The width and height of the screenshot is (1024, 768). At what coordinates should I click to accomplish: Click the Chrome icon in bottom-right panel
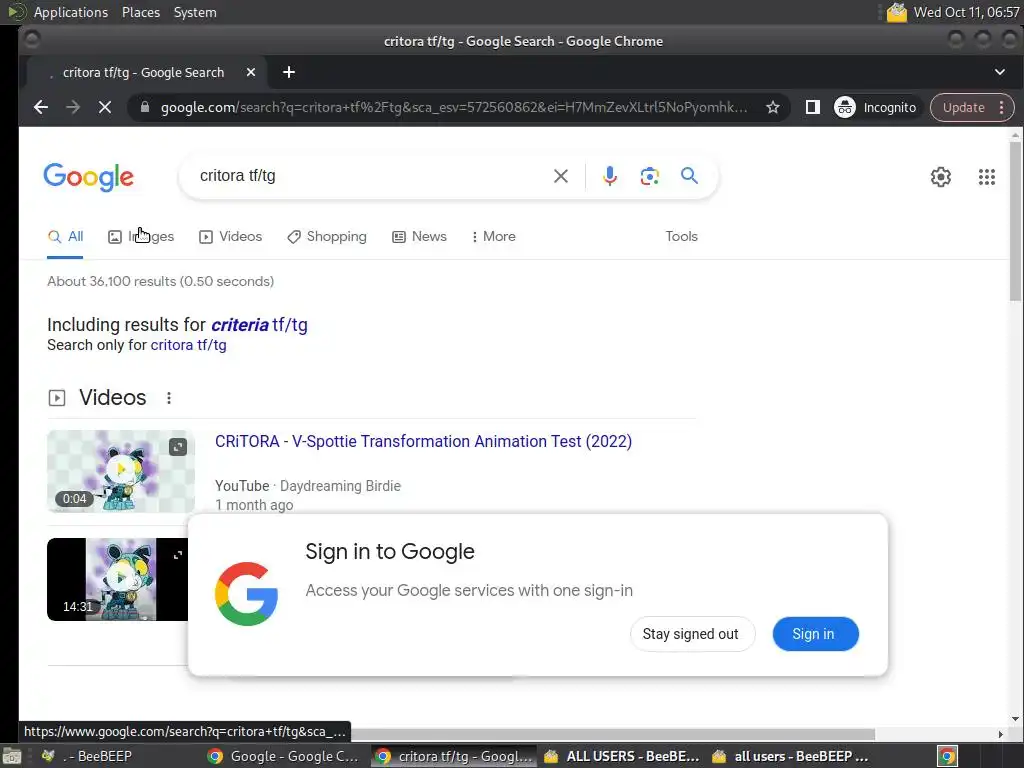pyautogui.click(x=947, y=756)
